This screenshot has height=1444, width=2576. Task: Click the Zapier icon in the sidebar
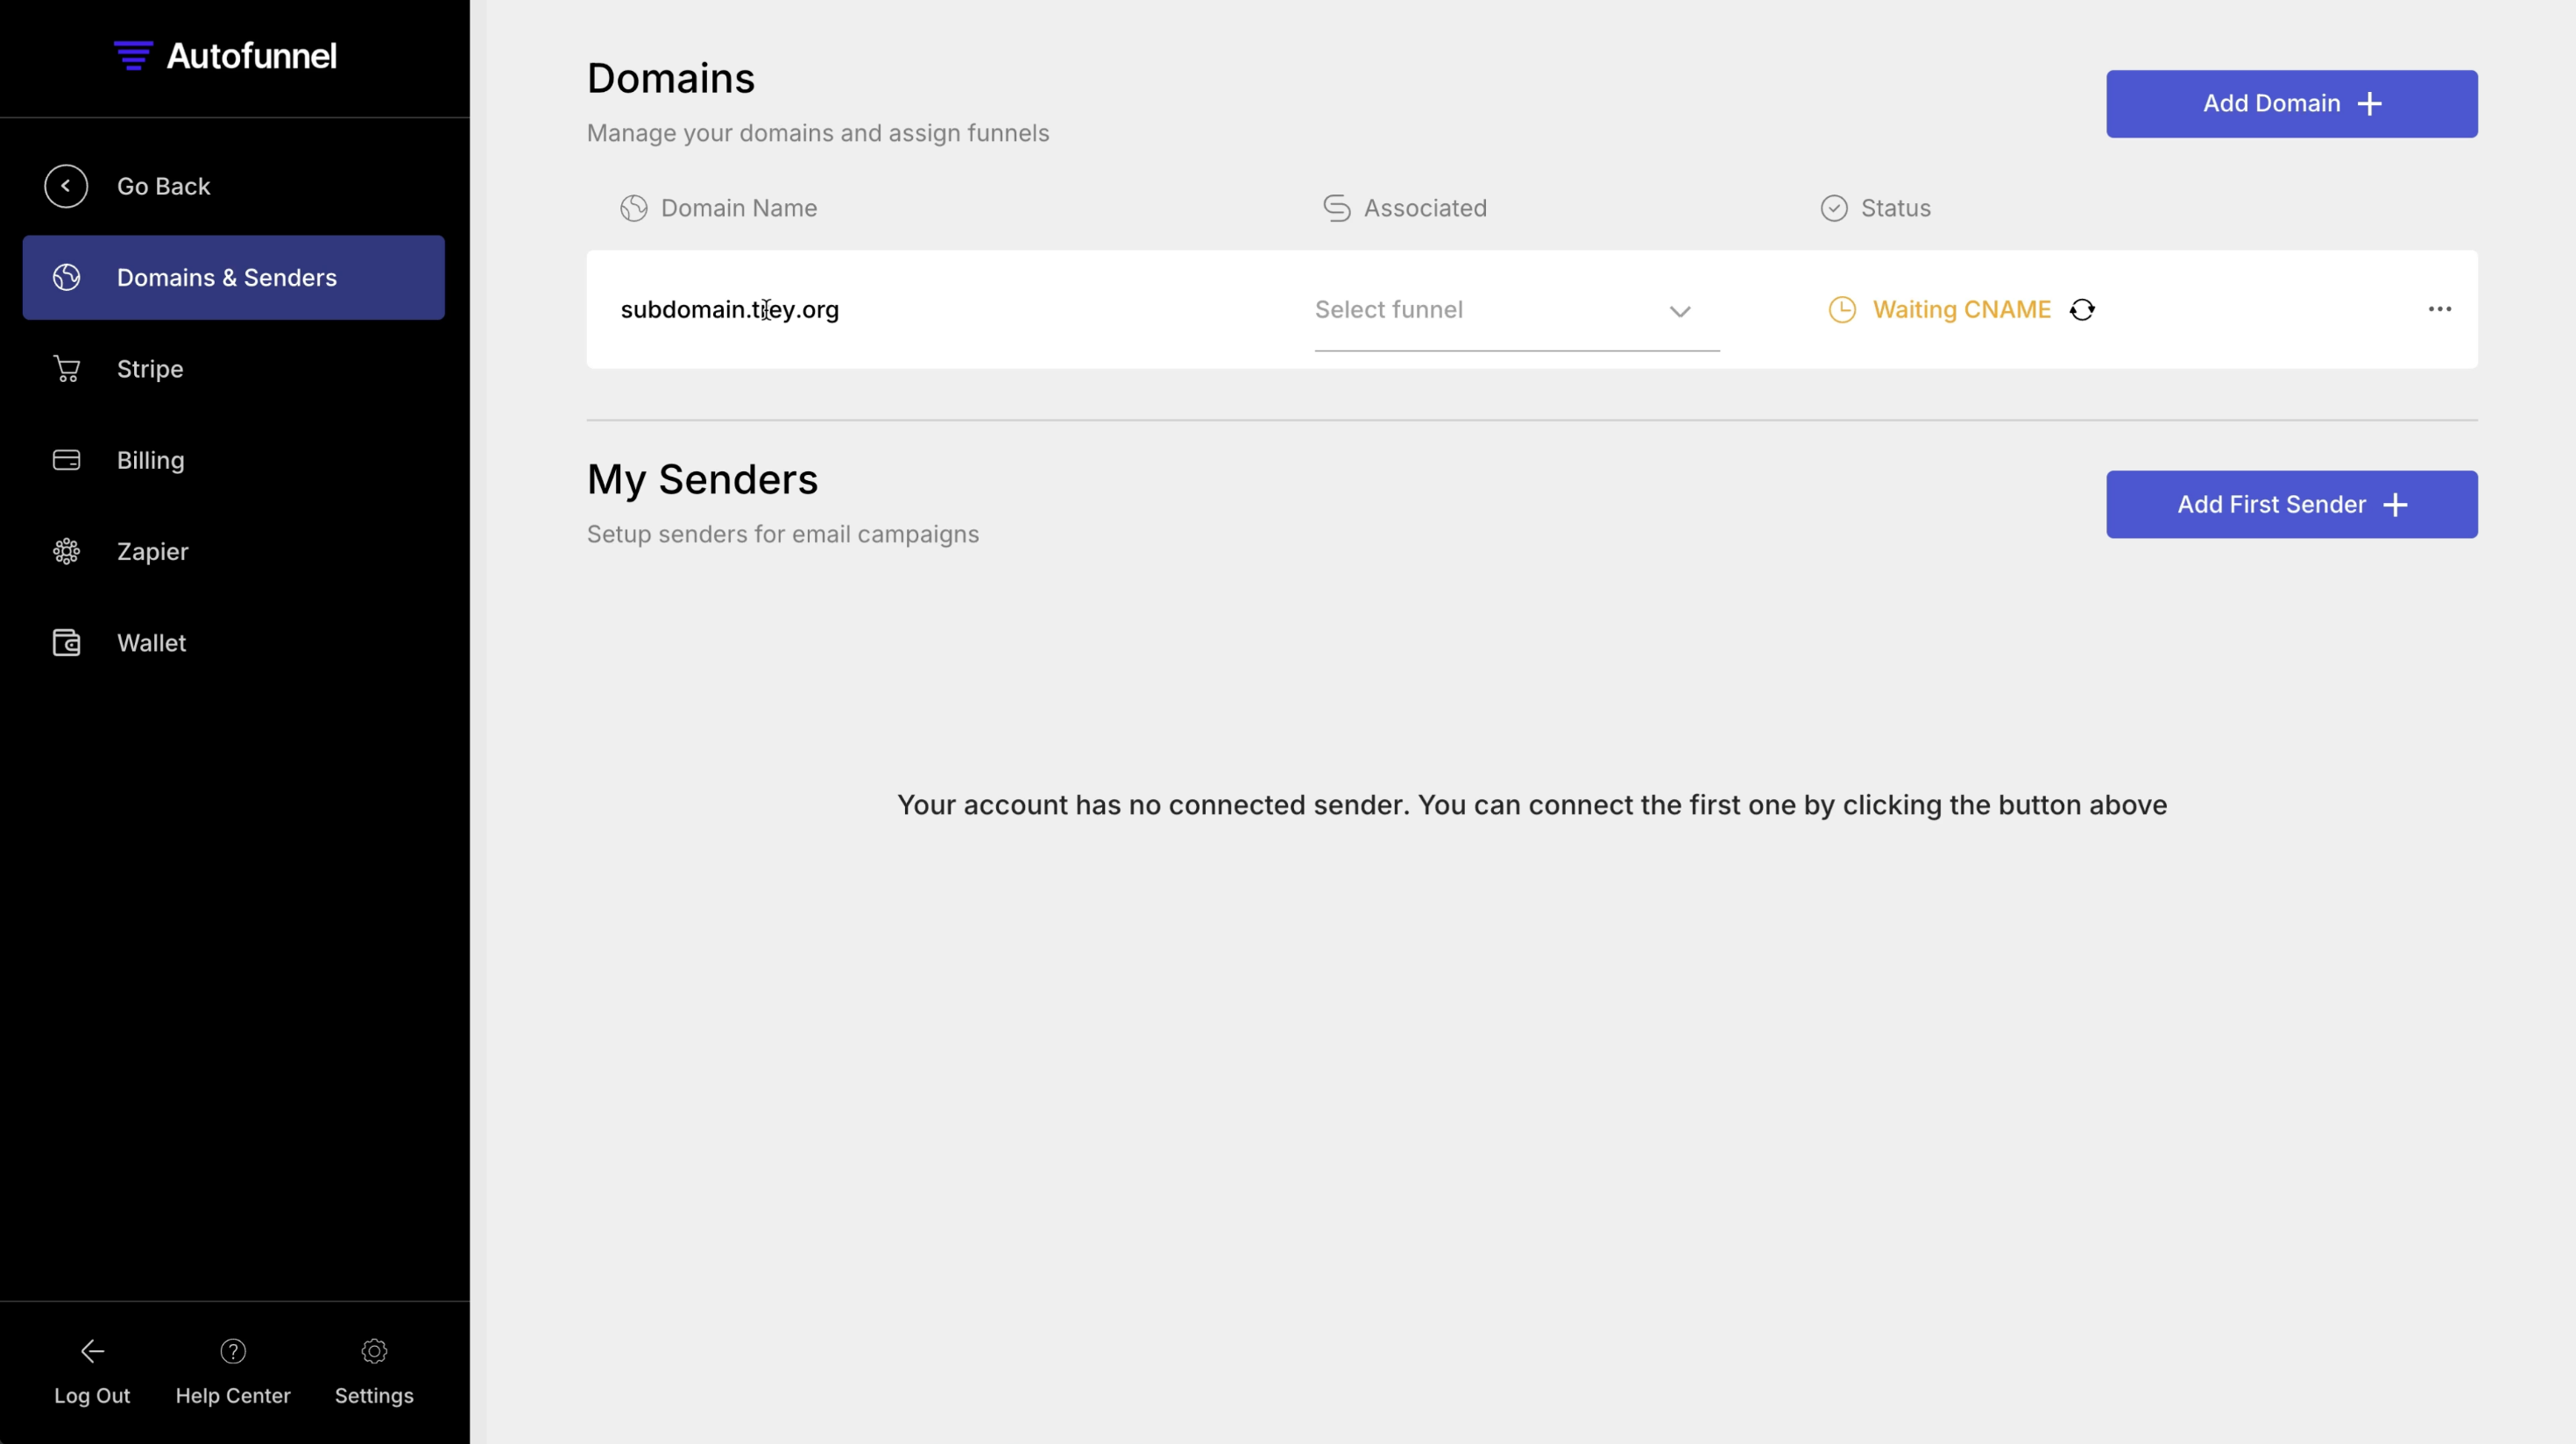click(67, 551)
